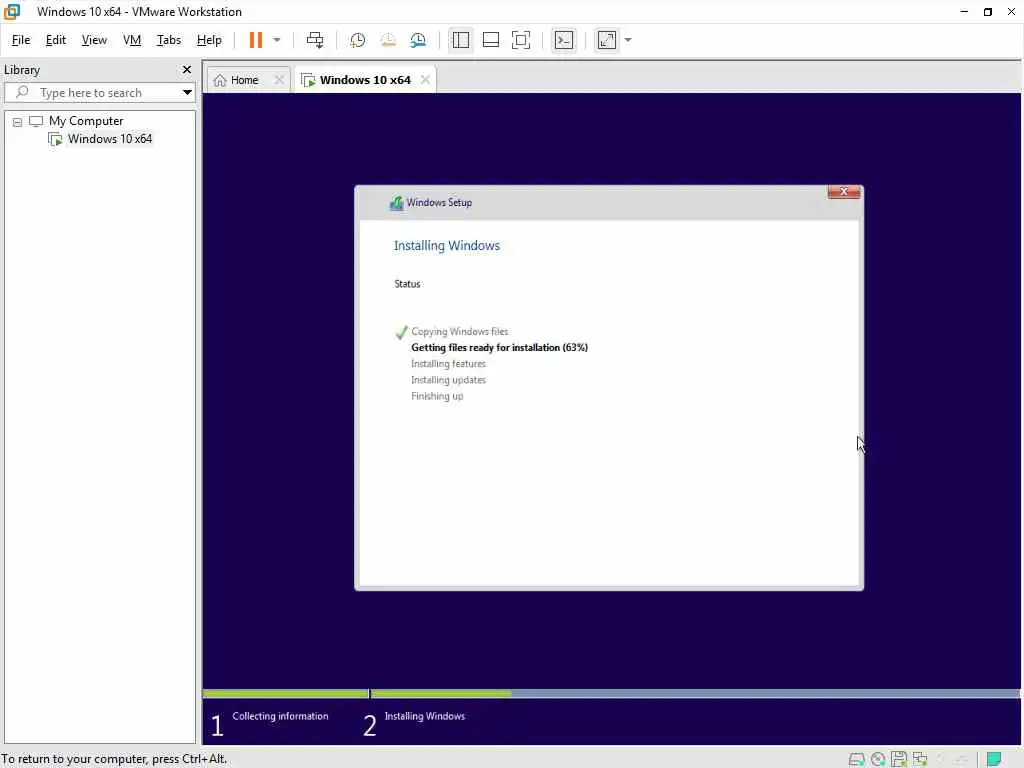Click the Installing Windows progress bar

click(695, 694)
